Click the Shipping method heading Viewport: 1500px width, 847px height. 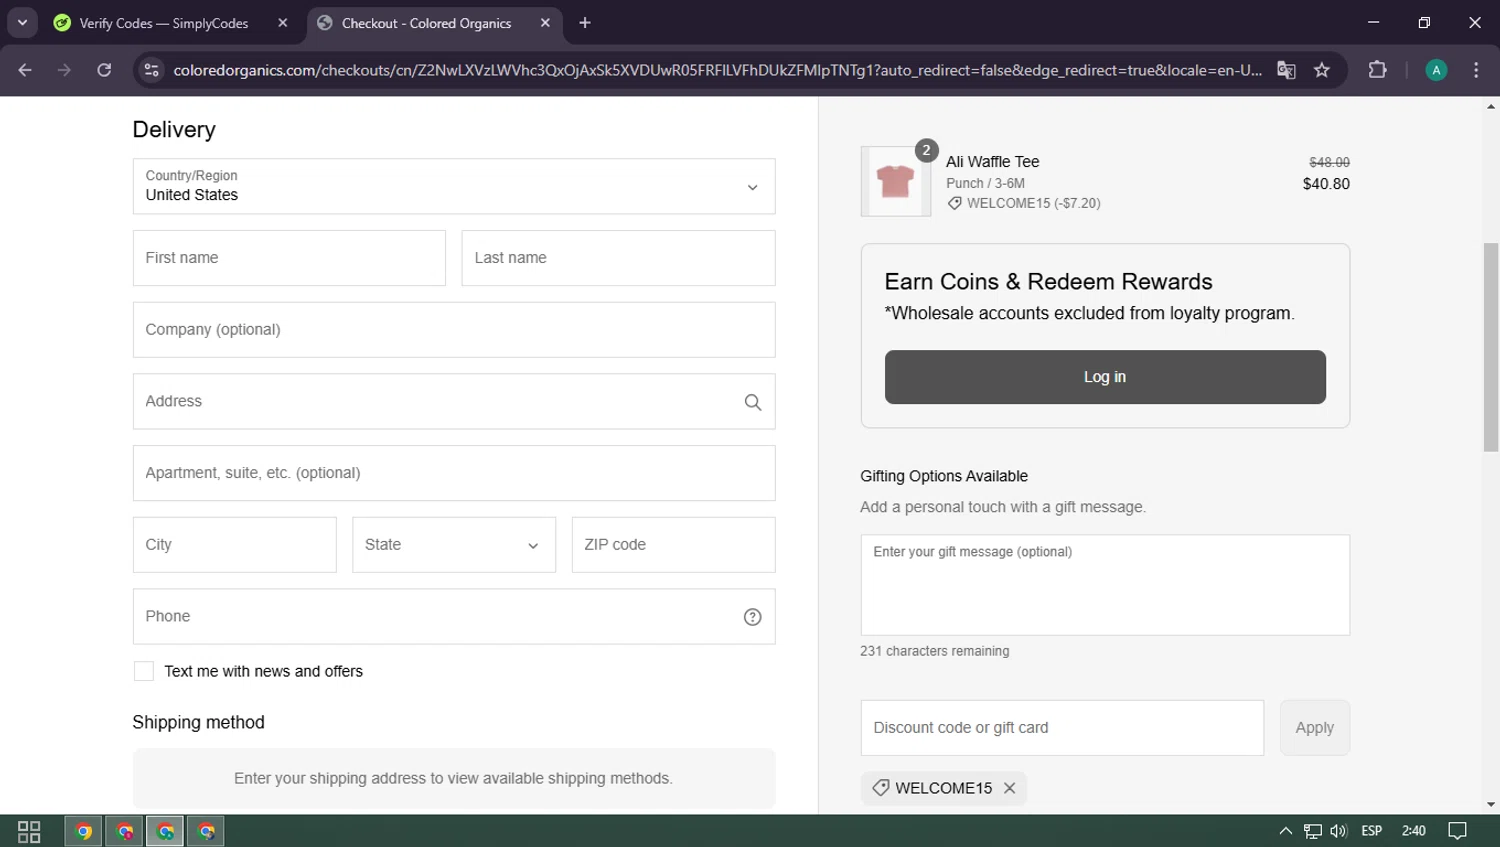click(x=198, y=722)
